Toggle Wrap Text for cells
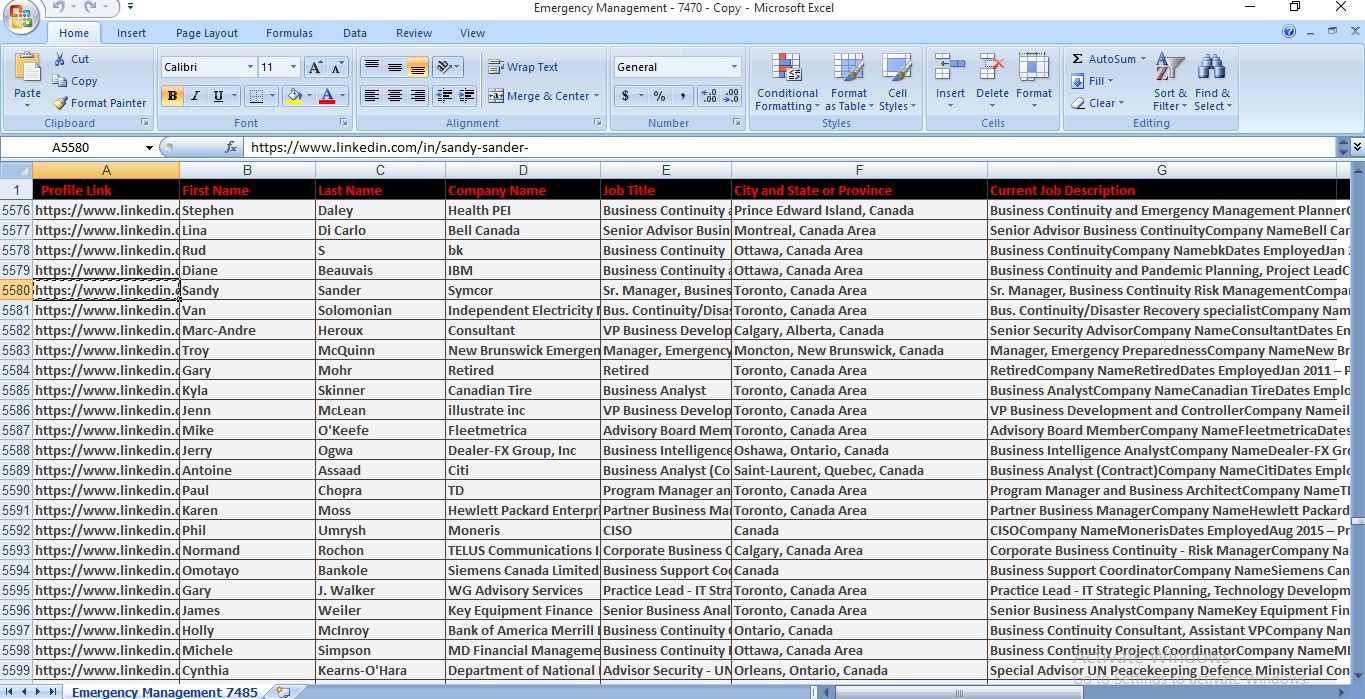 pos(523,67)
